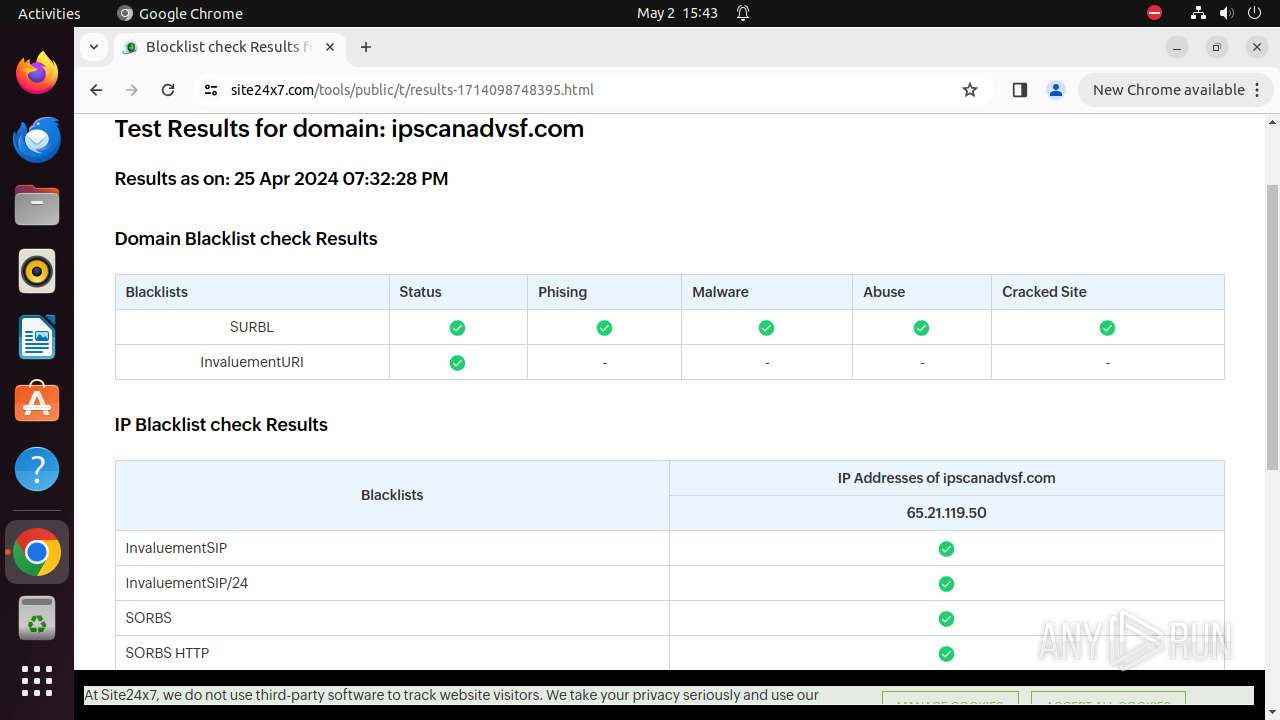
Task: Select Blocklist check Results tab
Action: tap(230, 47)
